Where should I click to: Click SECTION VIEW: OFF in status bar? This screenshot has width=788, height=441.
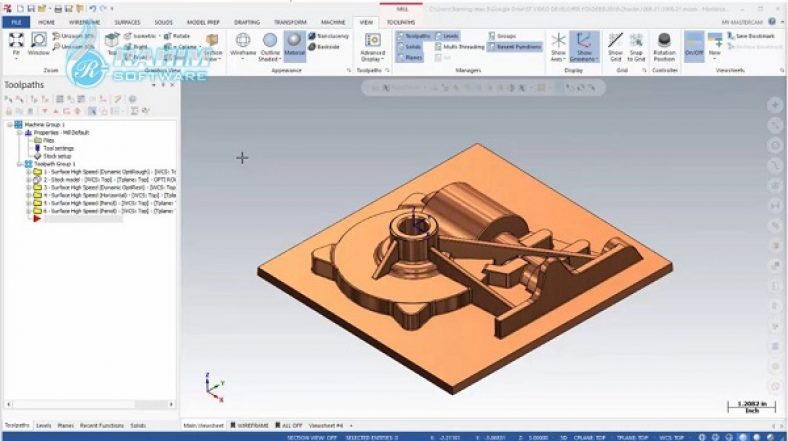pos(312,437)
